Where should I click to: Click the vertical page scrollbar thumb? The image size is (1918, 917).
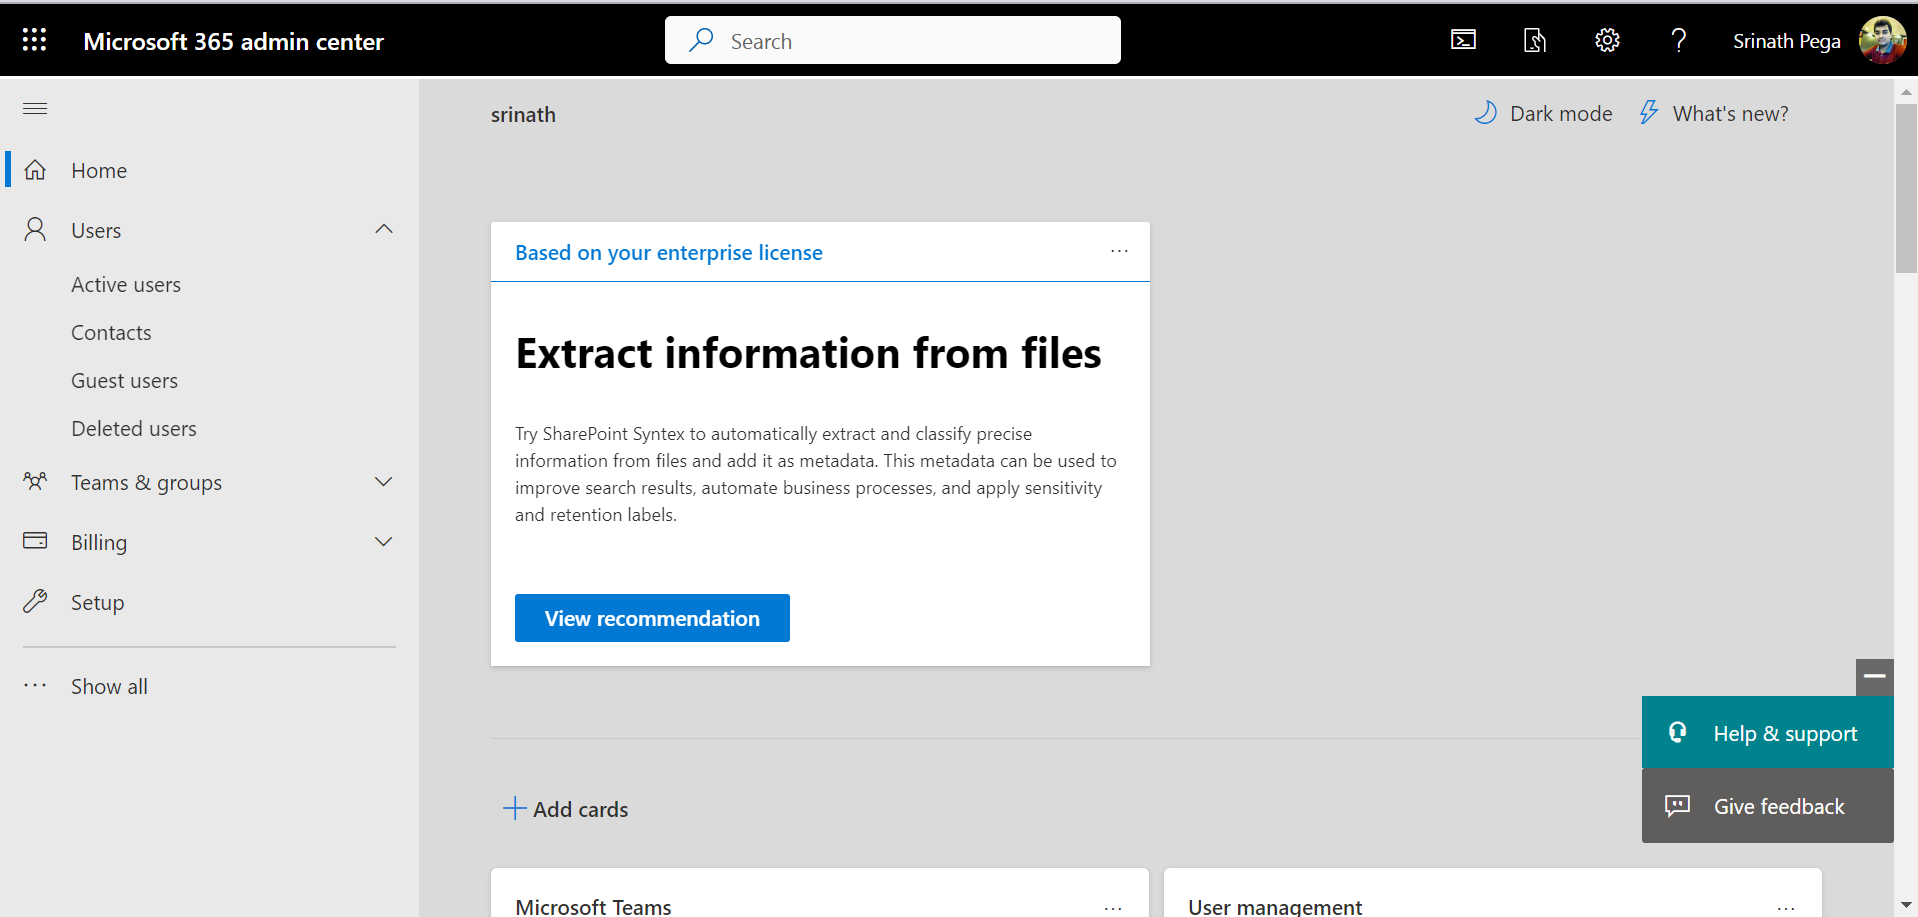[1906, 188]
